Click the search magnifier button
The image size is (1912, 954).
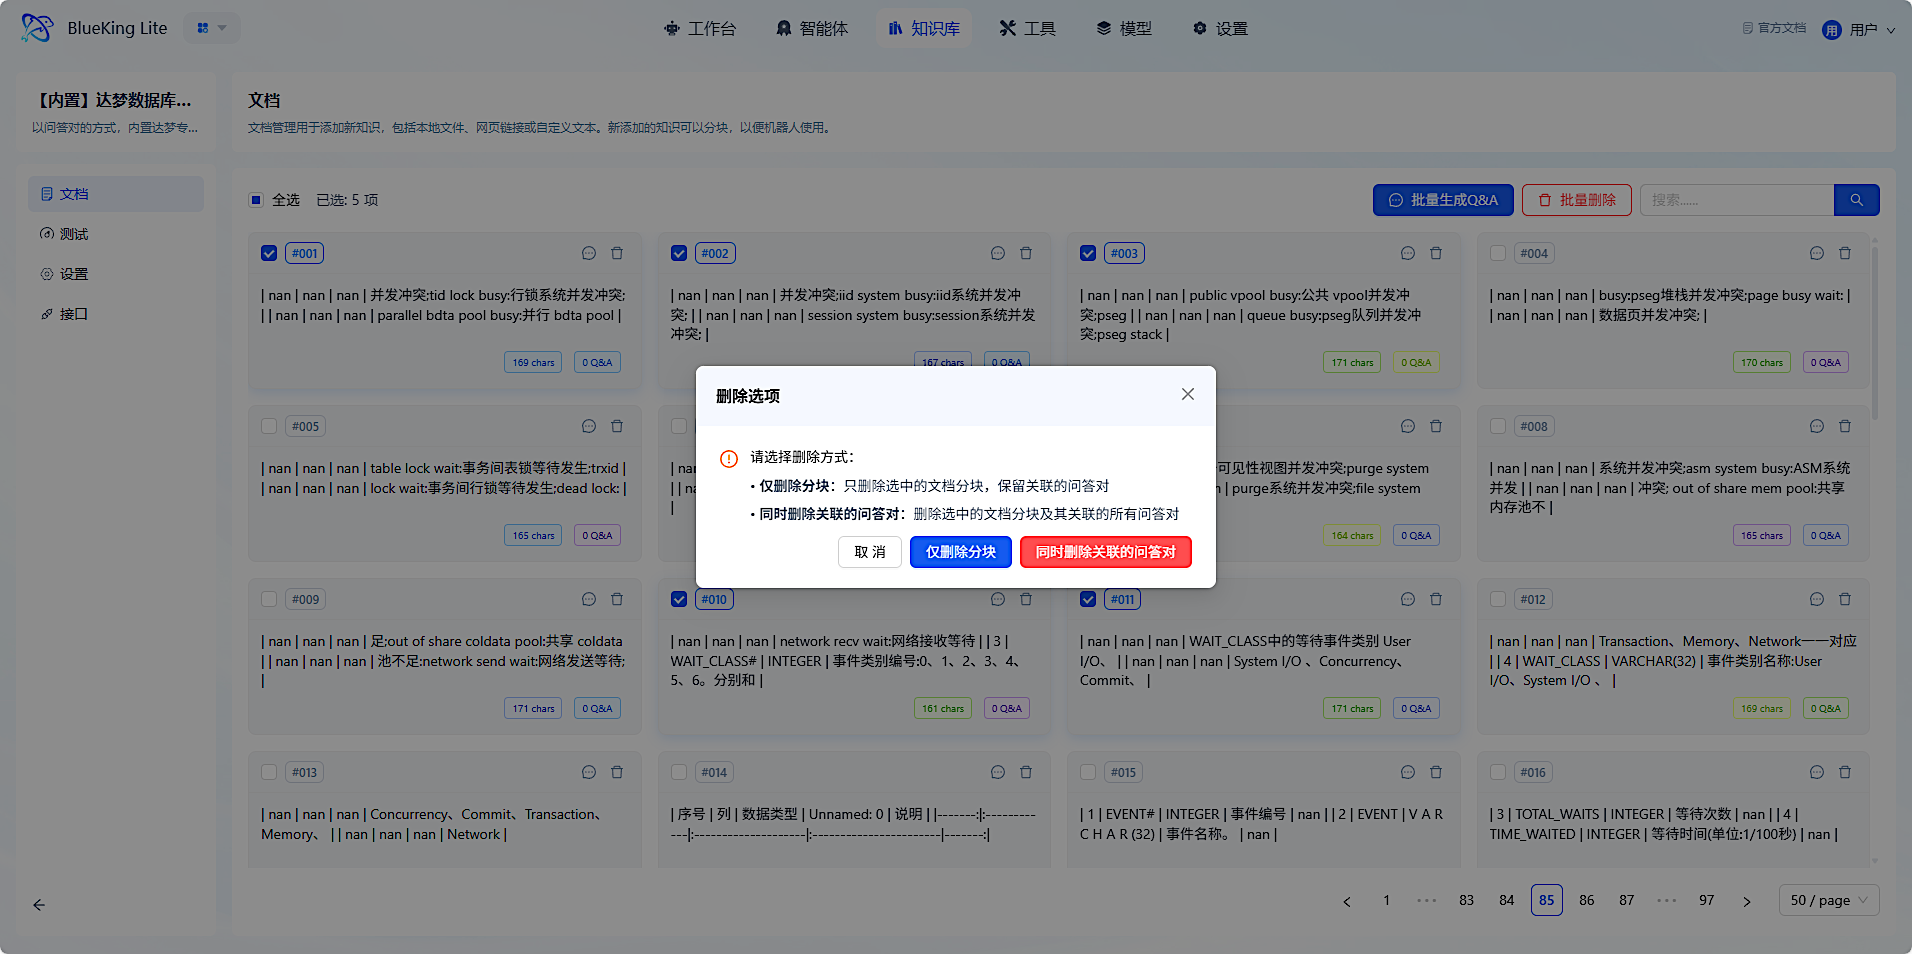click(1856, 200)
